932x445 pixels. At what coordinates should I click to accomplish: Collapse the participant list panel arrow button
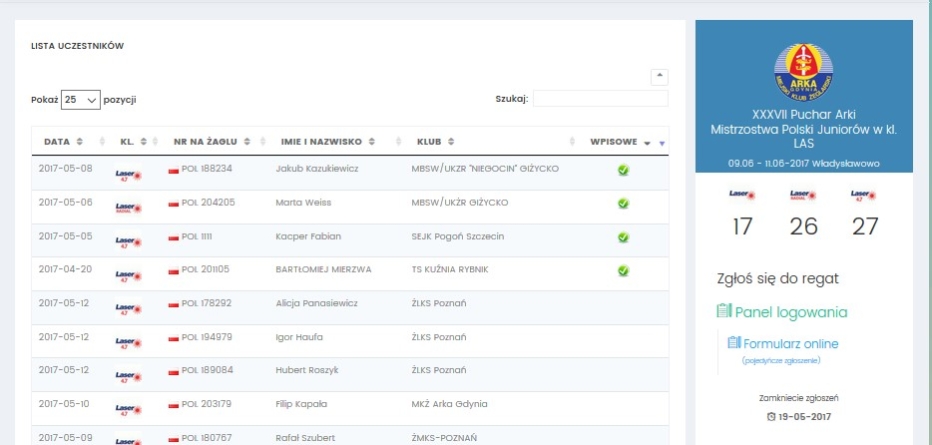pos(659,77)
